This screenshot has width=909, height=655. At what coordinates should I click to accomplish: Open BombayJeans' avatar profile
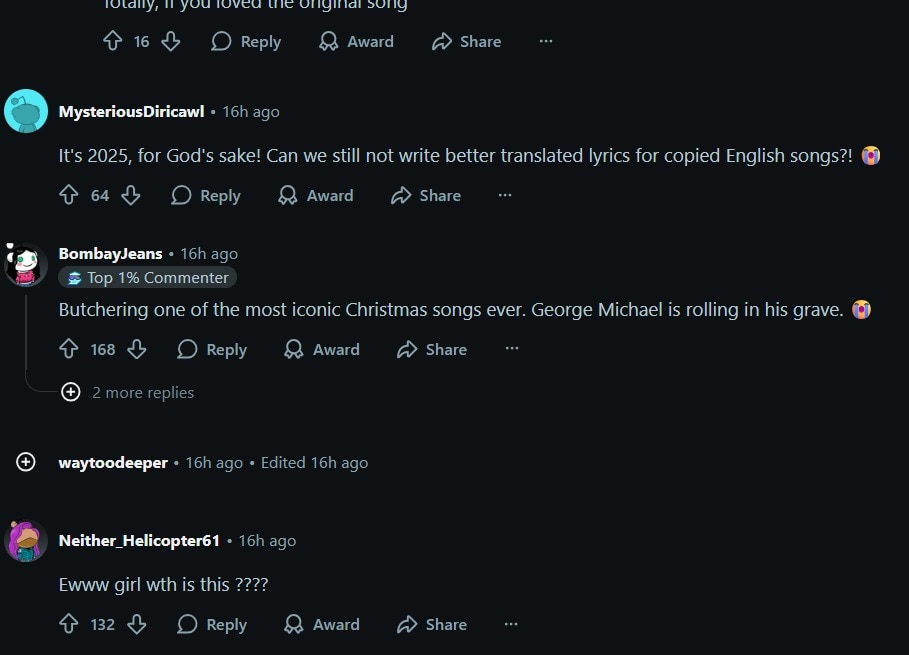(26, 265)
